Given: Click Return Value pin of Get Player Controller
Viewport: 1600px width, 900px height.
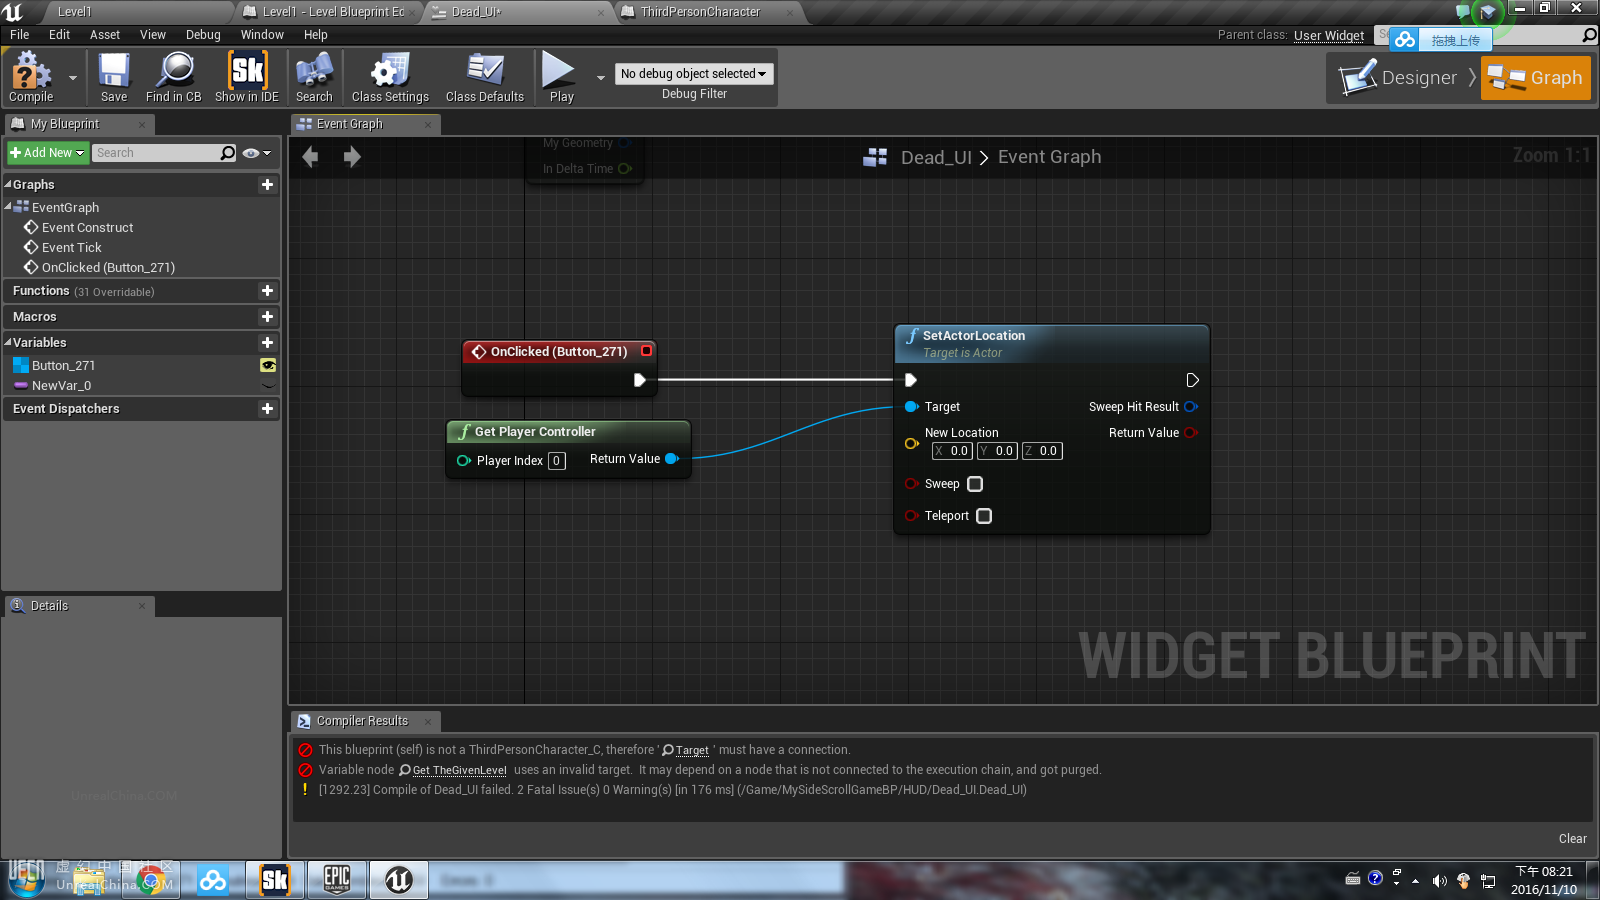Looking at the screenshot, I should point(672,459).
